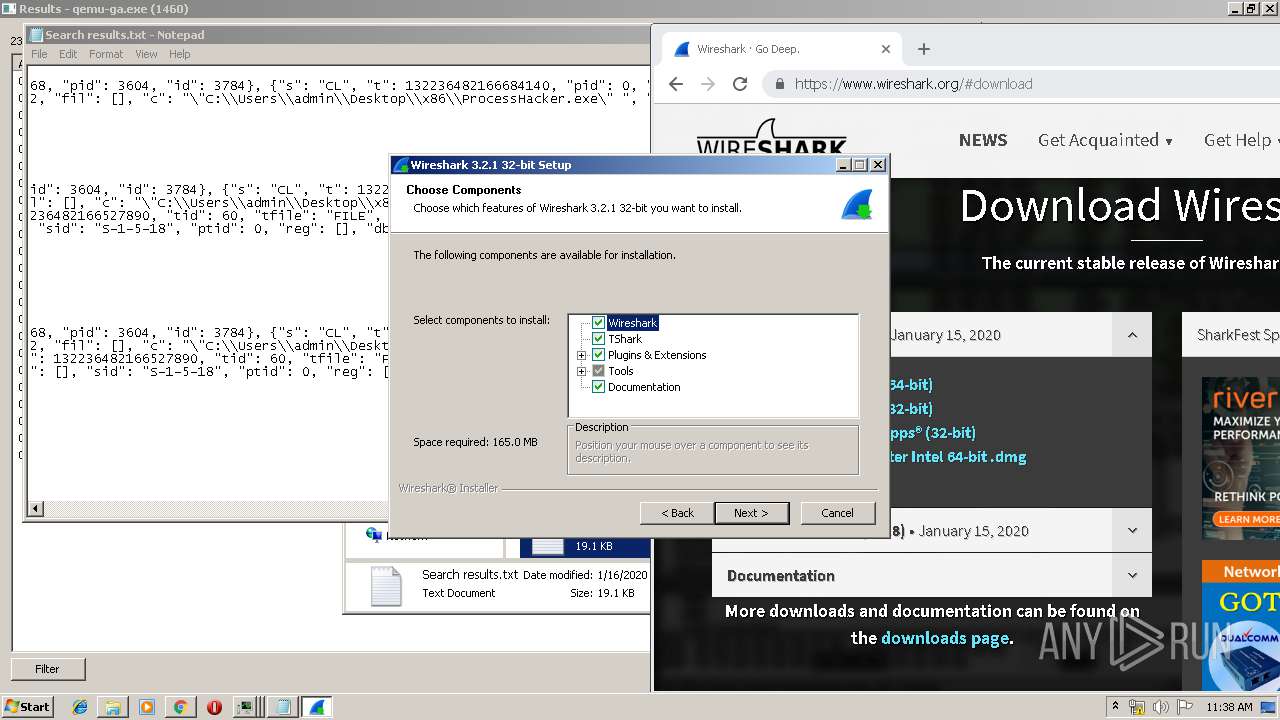Close the Wireshark browser tab
Viewport: 1280px width, 720px height.
886,49
